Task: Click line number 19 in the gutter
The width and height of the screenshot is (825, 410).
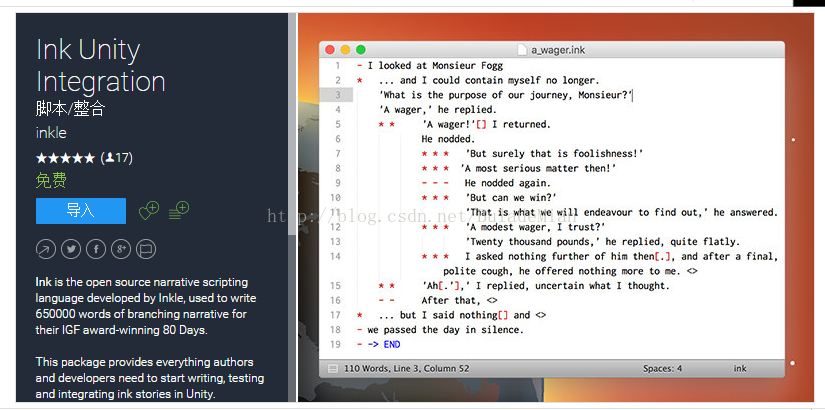Action: tap(336, 345)
